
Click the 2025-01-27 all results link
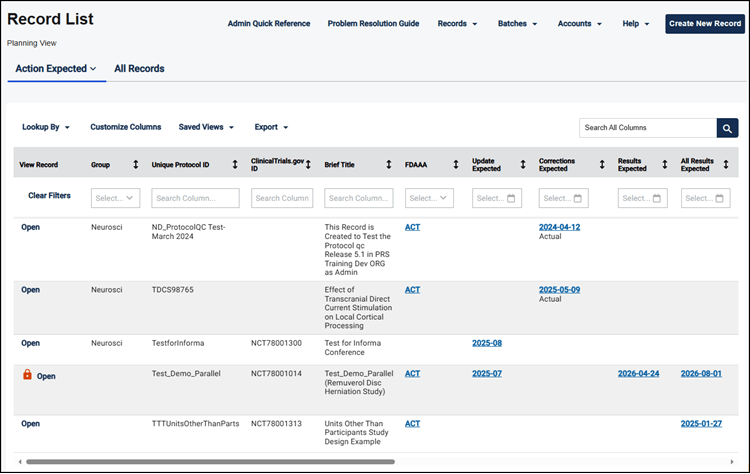701,424
